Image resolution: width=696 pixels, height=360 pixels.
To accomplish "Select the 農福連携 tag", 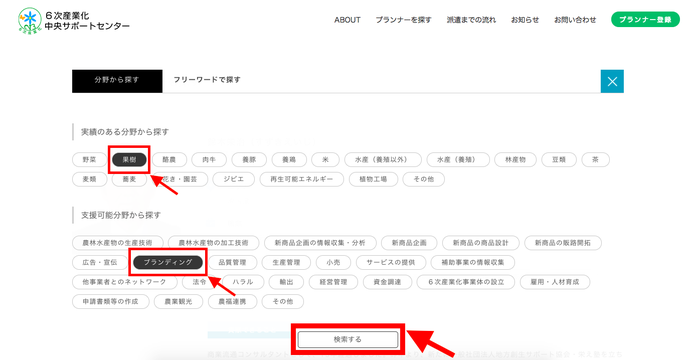I will click(x=232, y=301).
